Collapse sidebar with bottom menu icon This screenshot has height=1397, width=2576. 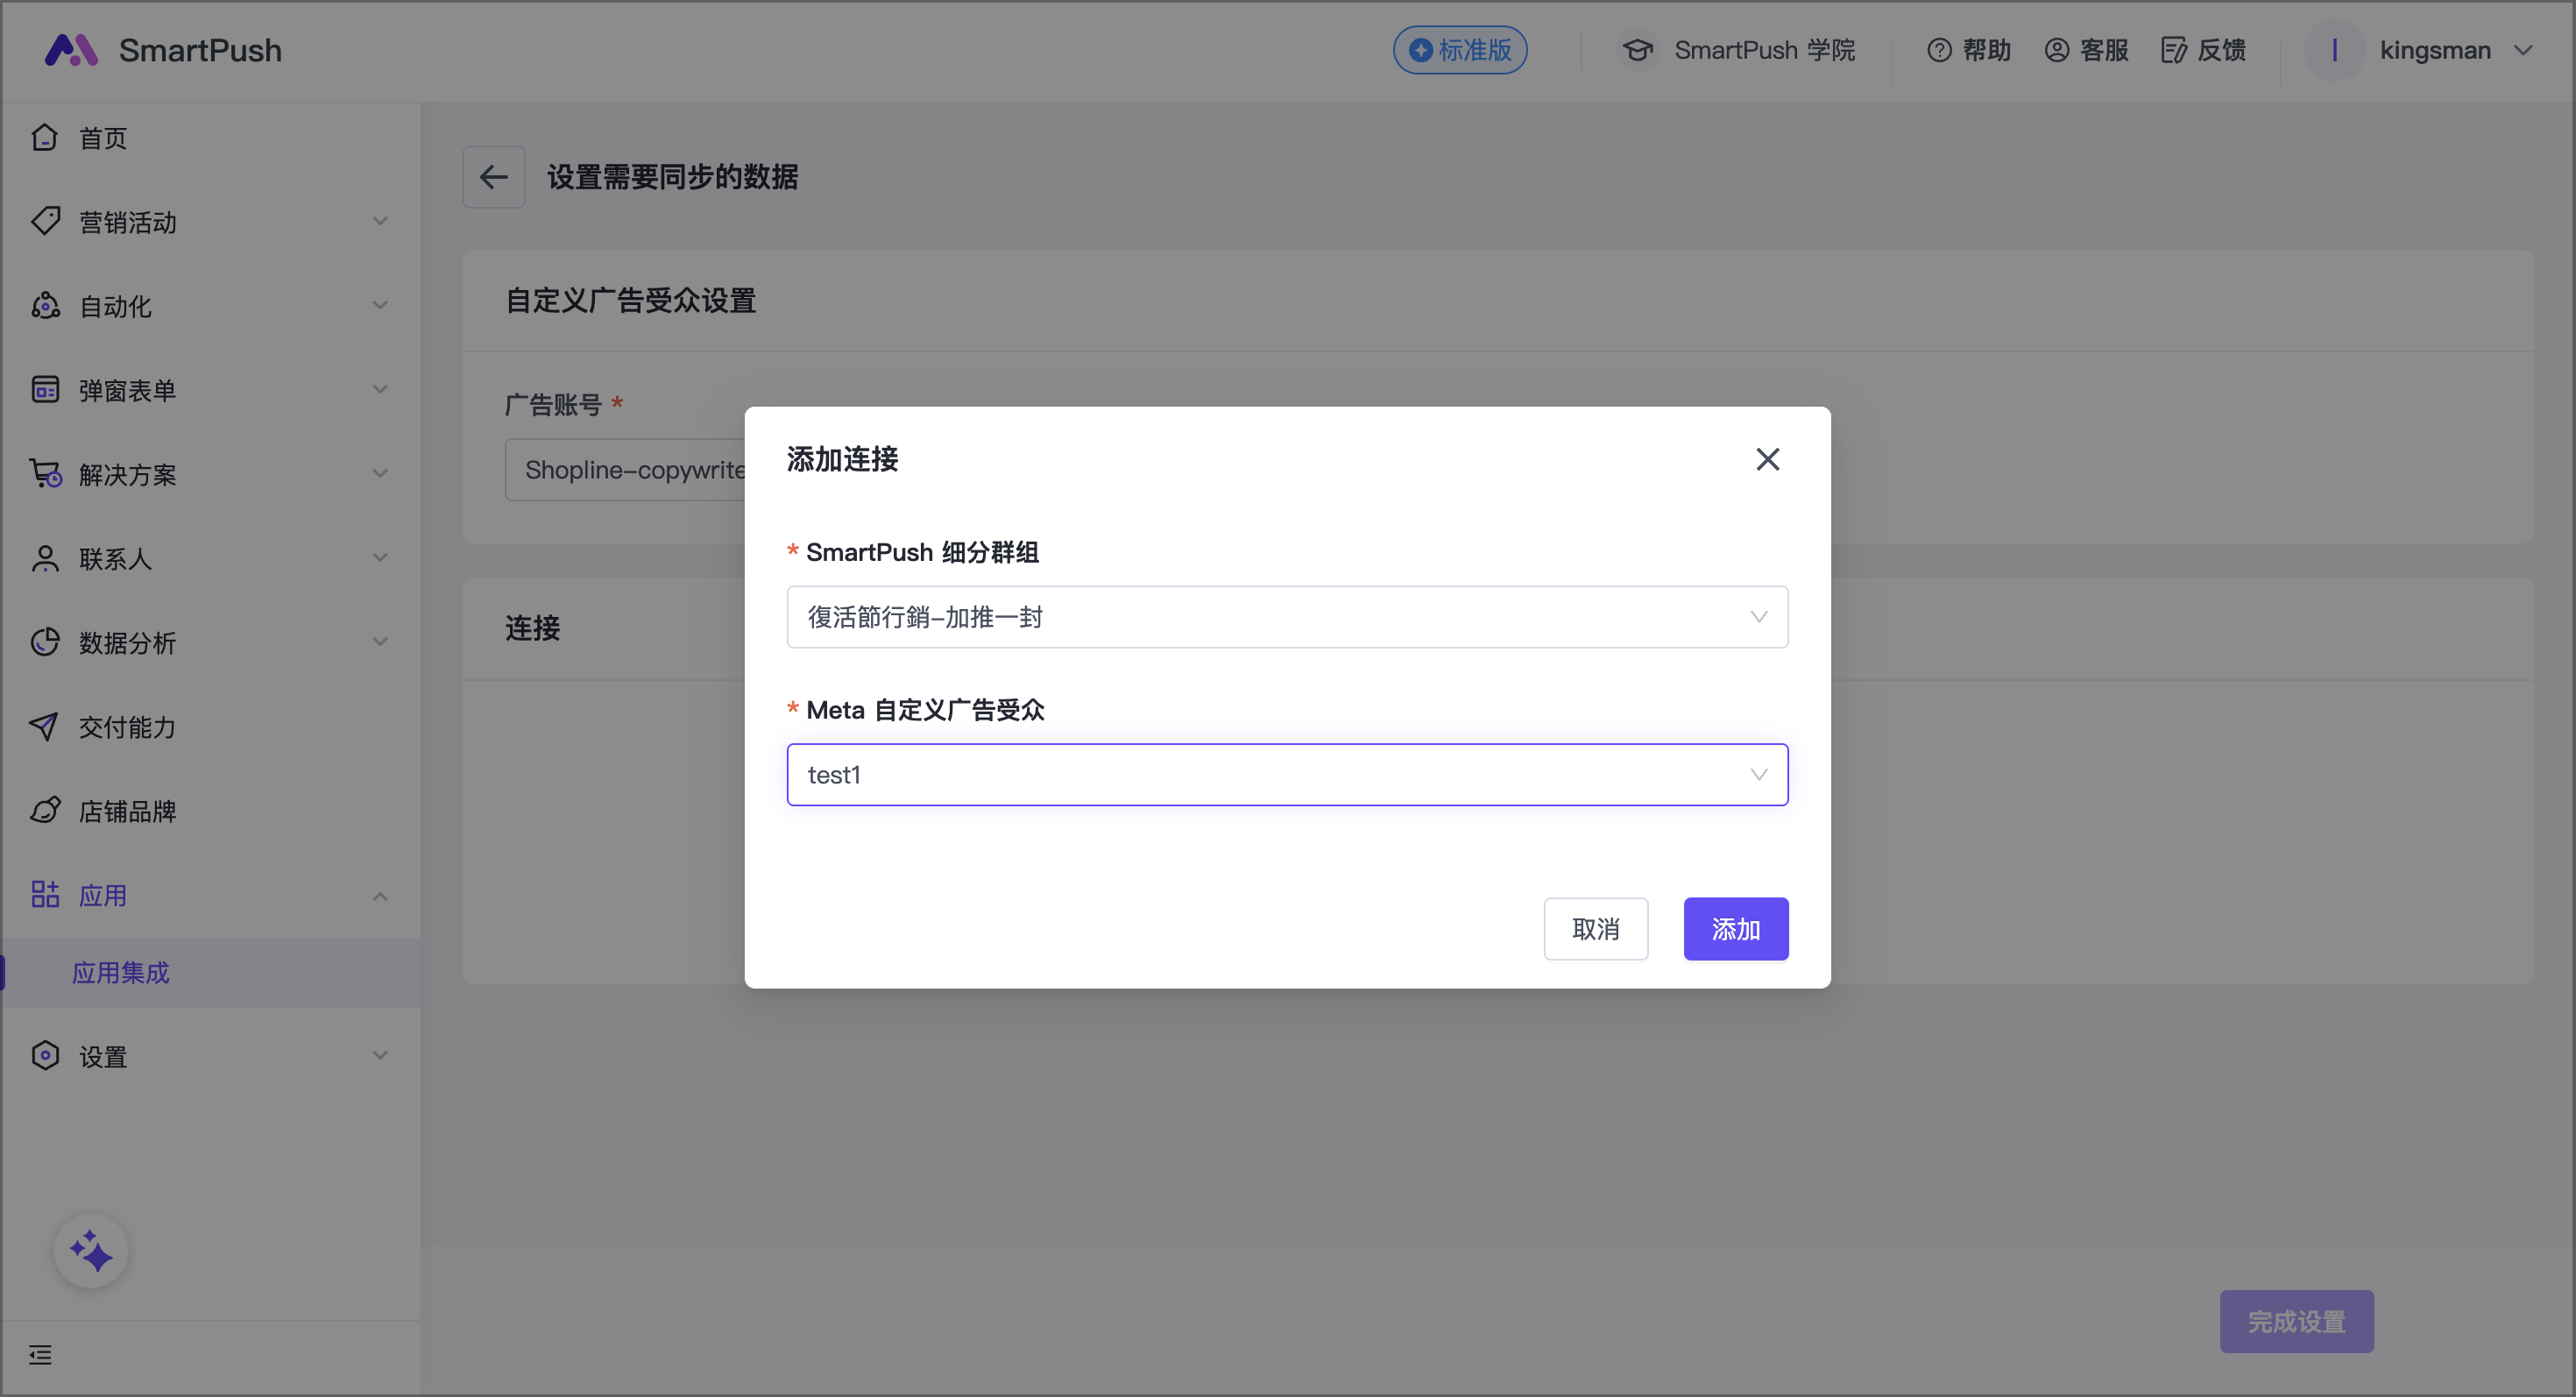tap(40, 1355)
